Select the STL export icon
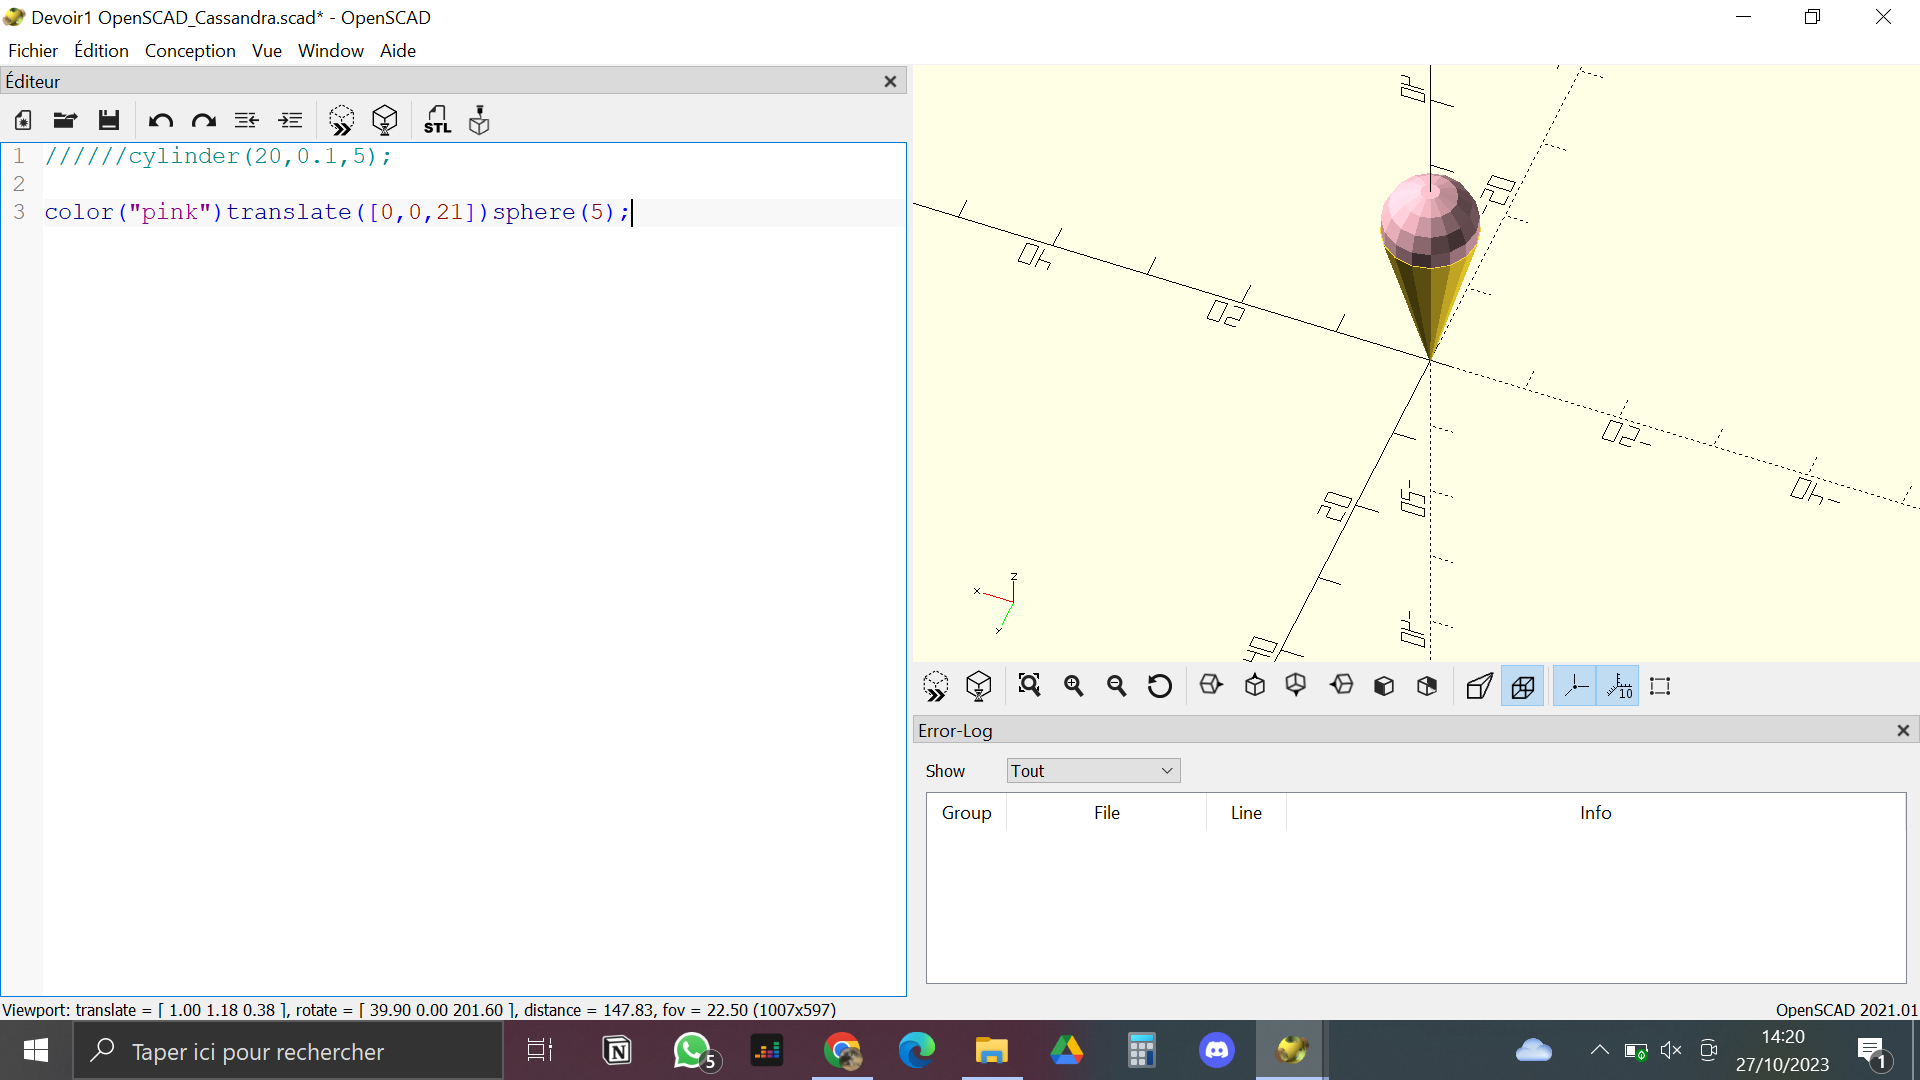The height and width of the screenshot is (1080, 1920). 438,119
